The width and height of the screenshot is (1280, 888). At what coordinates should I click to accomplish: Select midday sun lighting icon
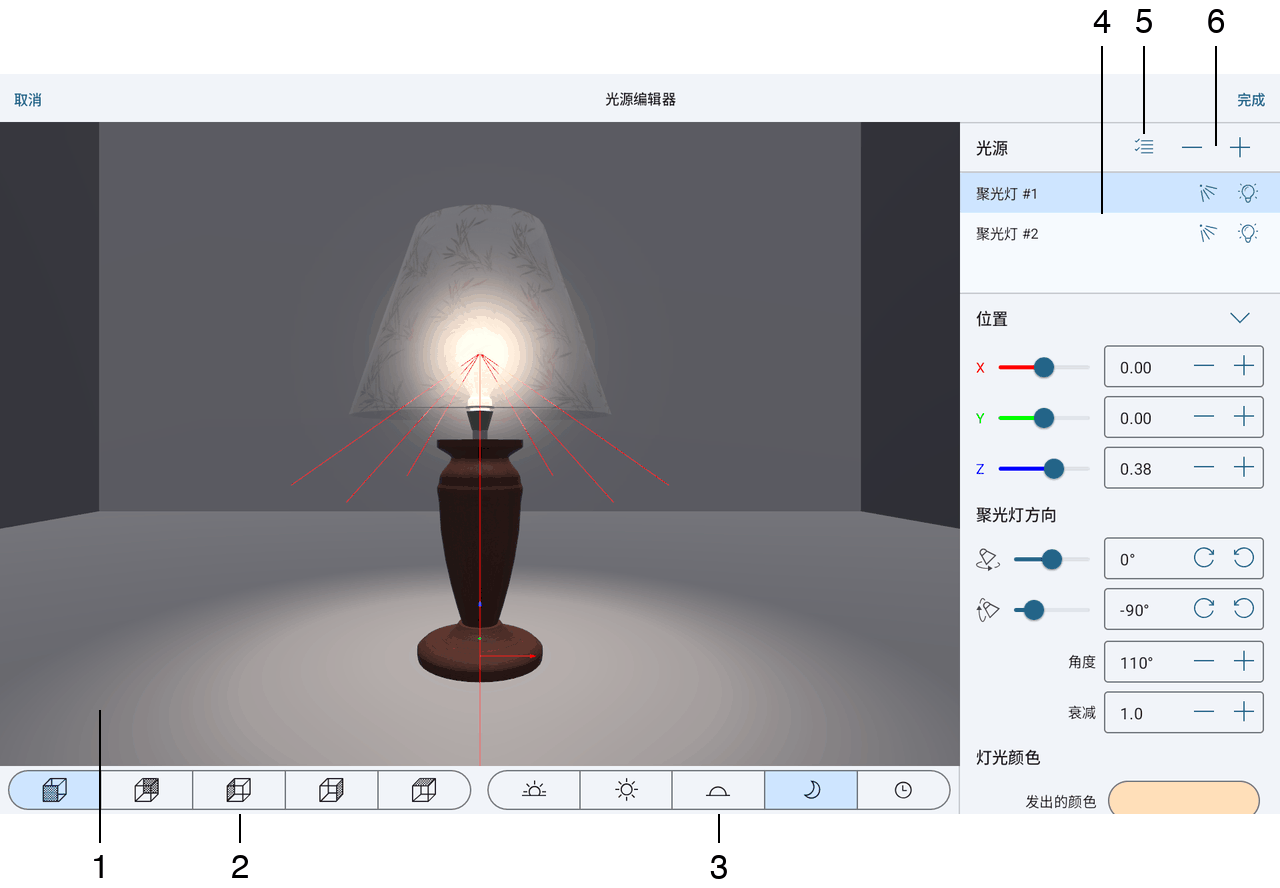point(626,790)
